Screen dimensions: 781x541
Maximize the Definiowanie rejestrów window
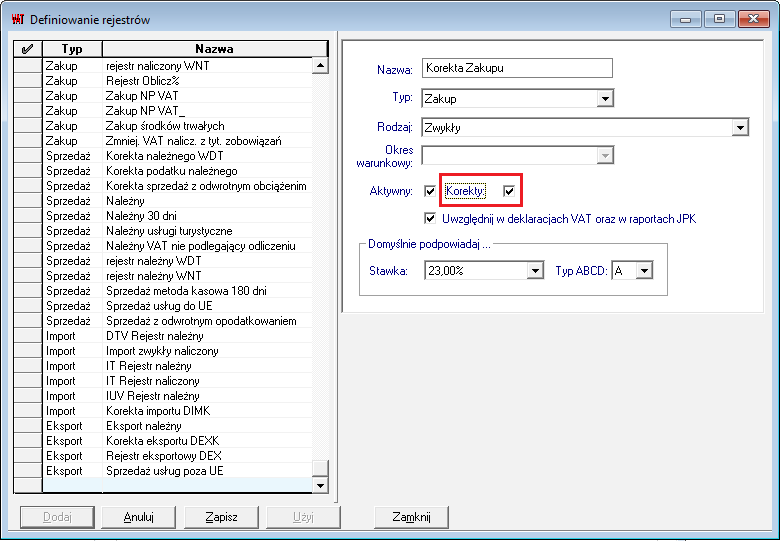(719, 19)
